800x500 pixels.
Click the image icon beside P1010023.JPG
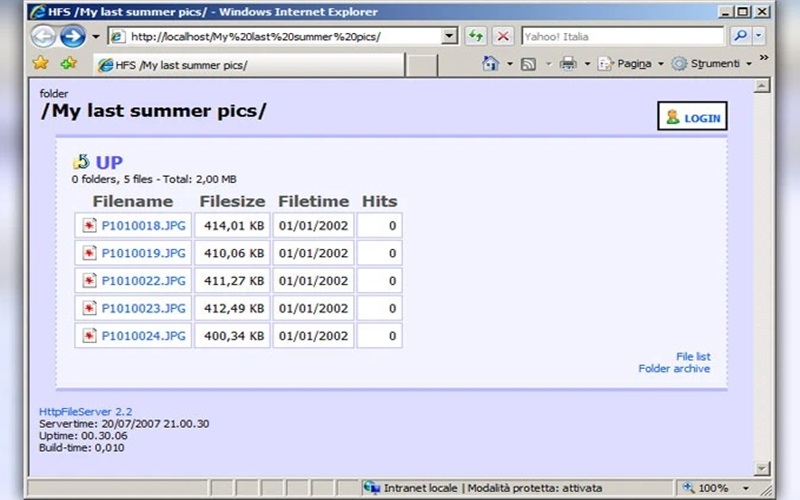click(x=89, y=308)
